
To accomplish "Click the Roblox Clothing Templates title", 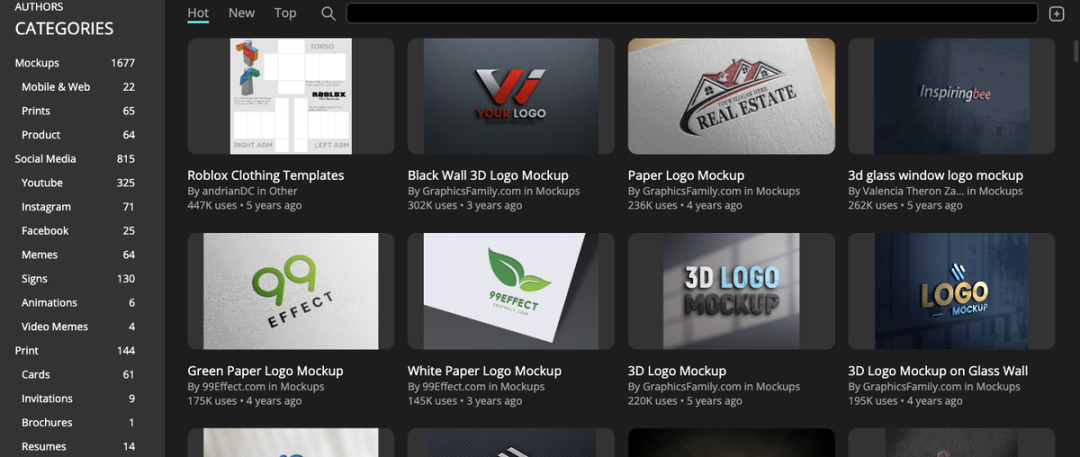I will 266,175.
